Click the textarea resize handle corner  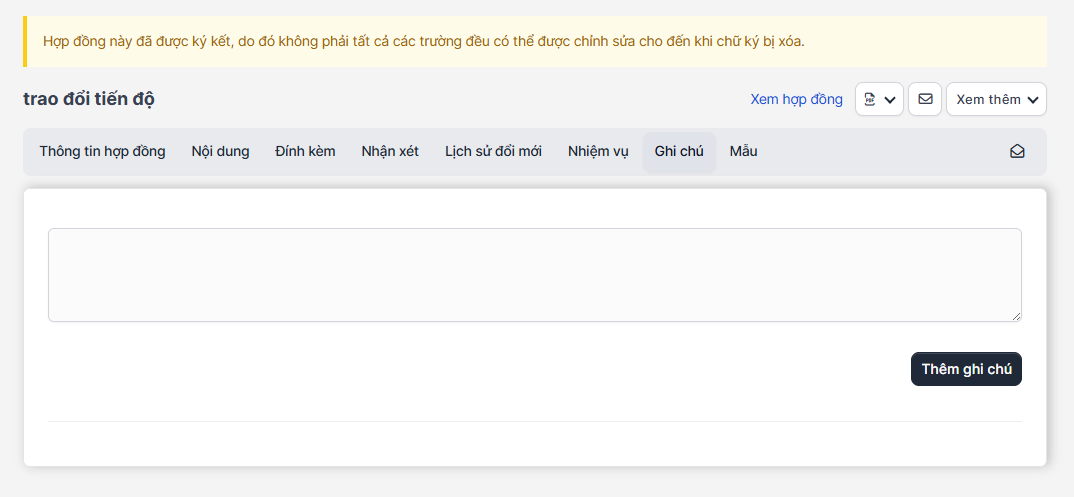1016,316
